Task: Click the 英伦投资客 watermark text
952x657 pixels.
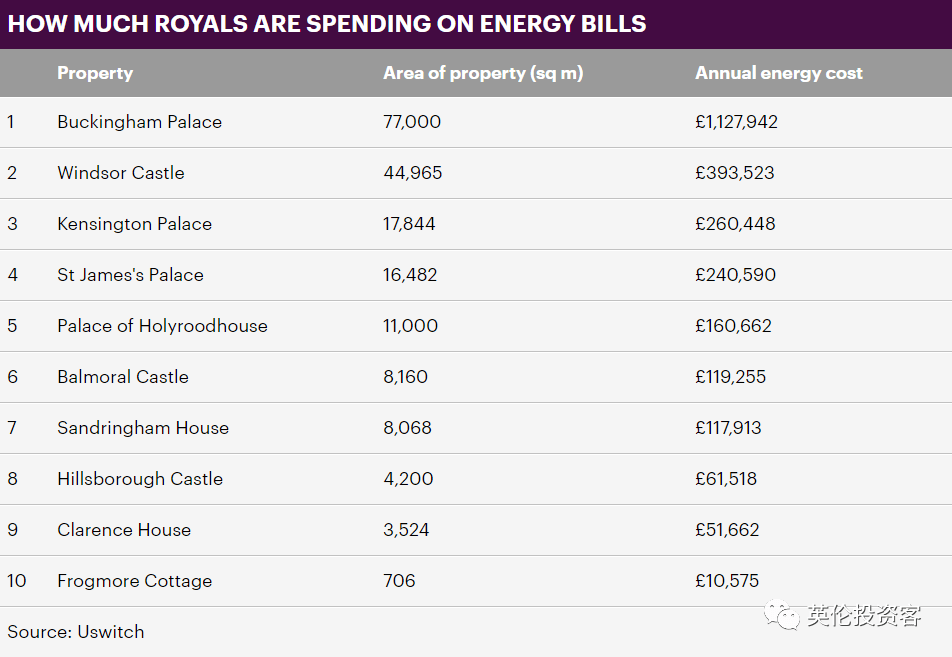Action: click(864, 615)
